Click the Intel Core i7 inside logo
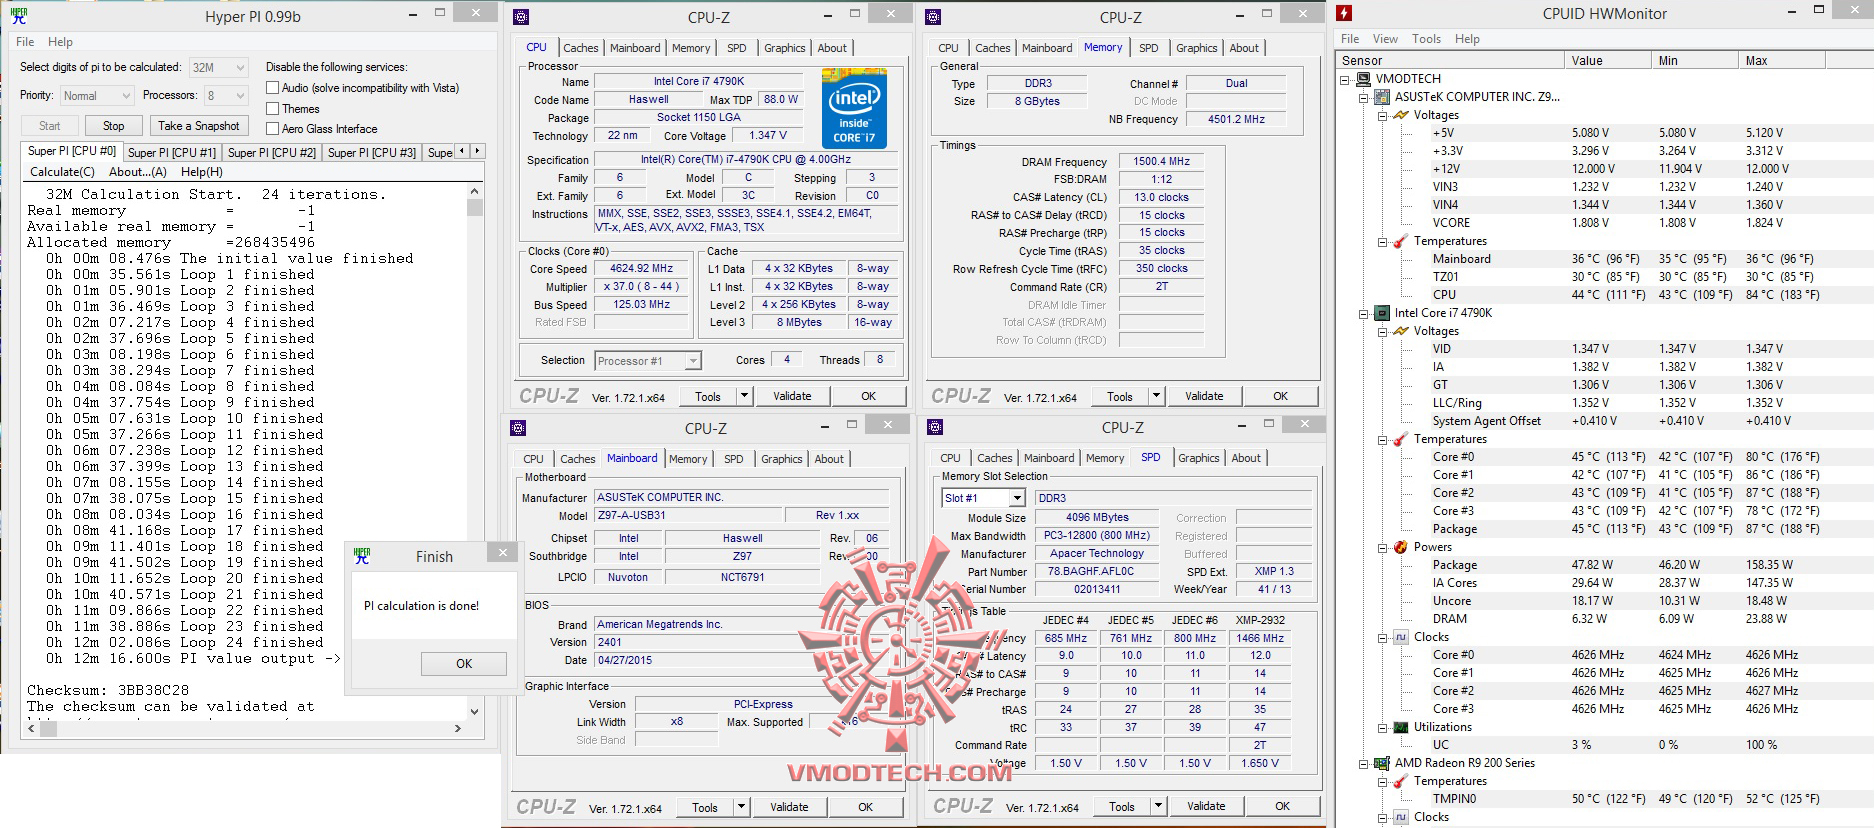 pos(854,108)
